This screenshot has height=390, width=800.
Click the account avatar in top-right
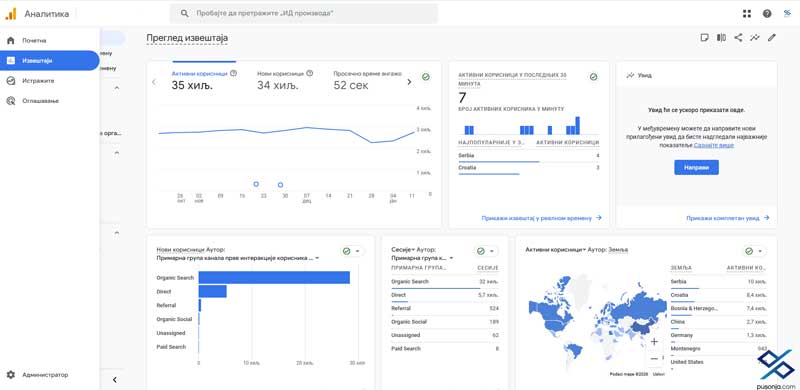787,14
